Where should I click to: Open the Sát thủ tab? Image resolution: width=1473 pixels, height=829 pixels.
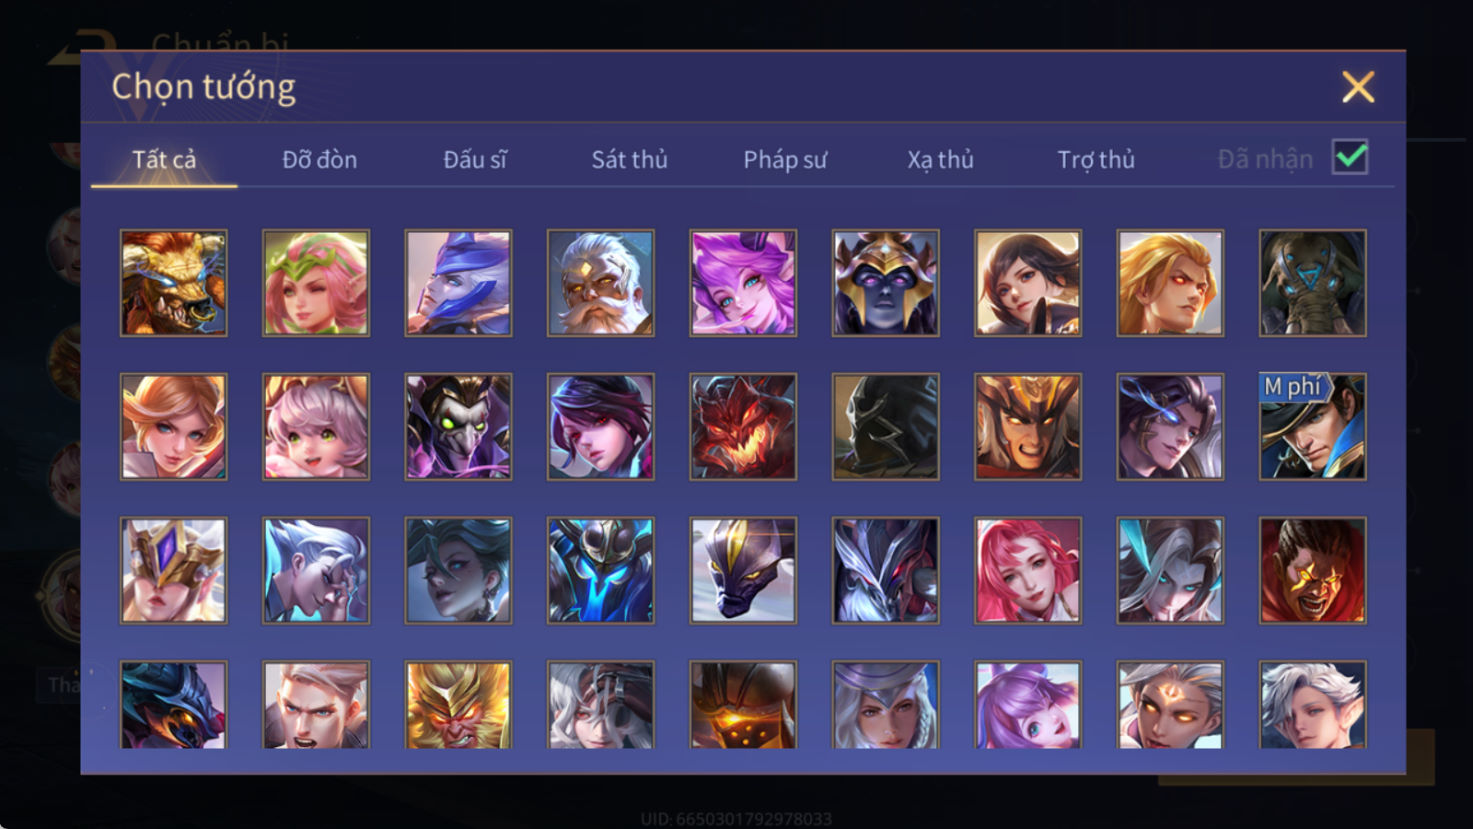tap(629, 159)
